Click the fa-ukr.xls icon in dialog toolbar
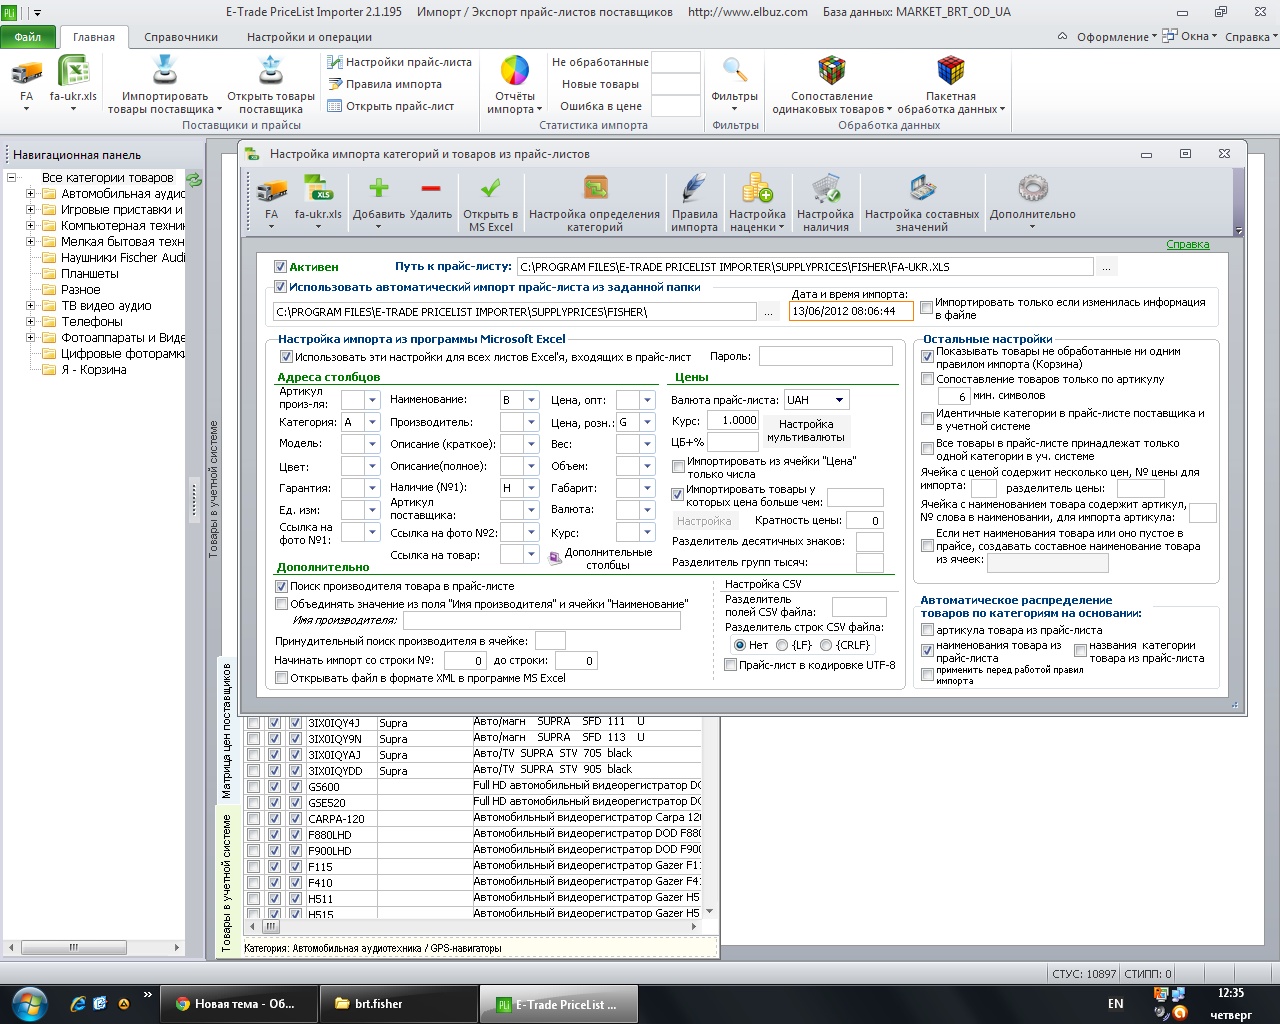 click(318, 189)
